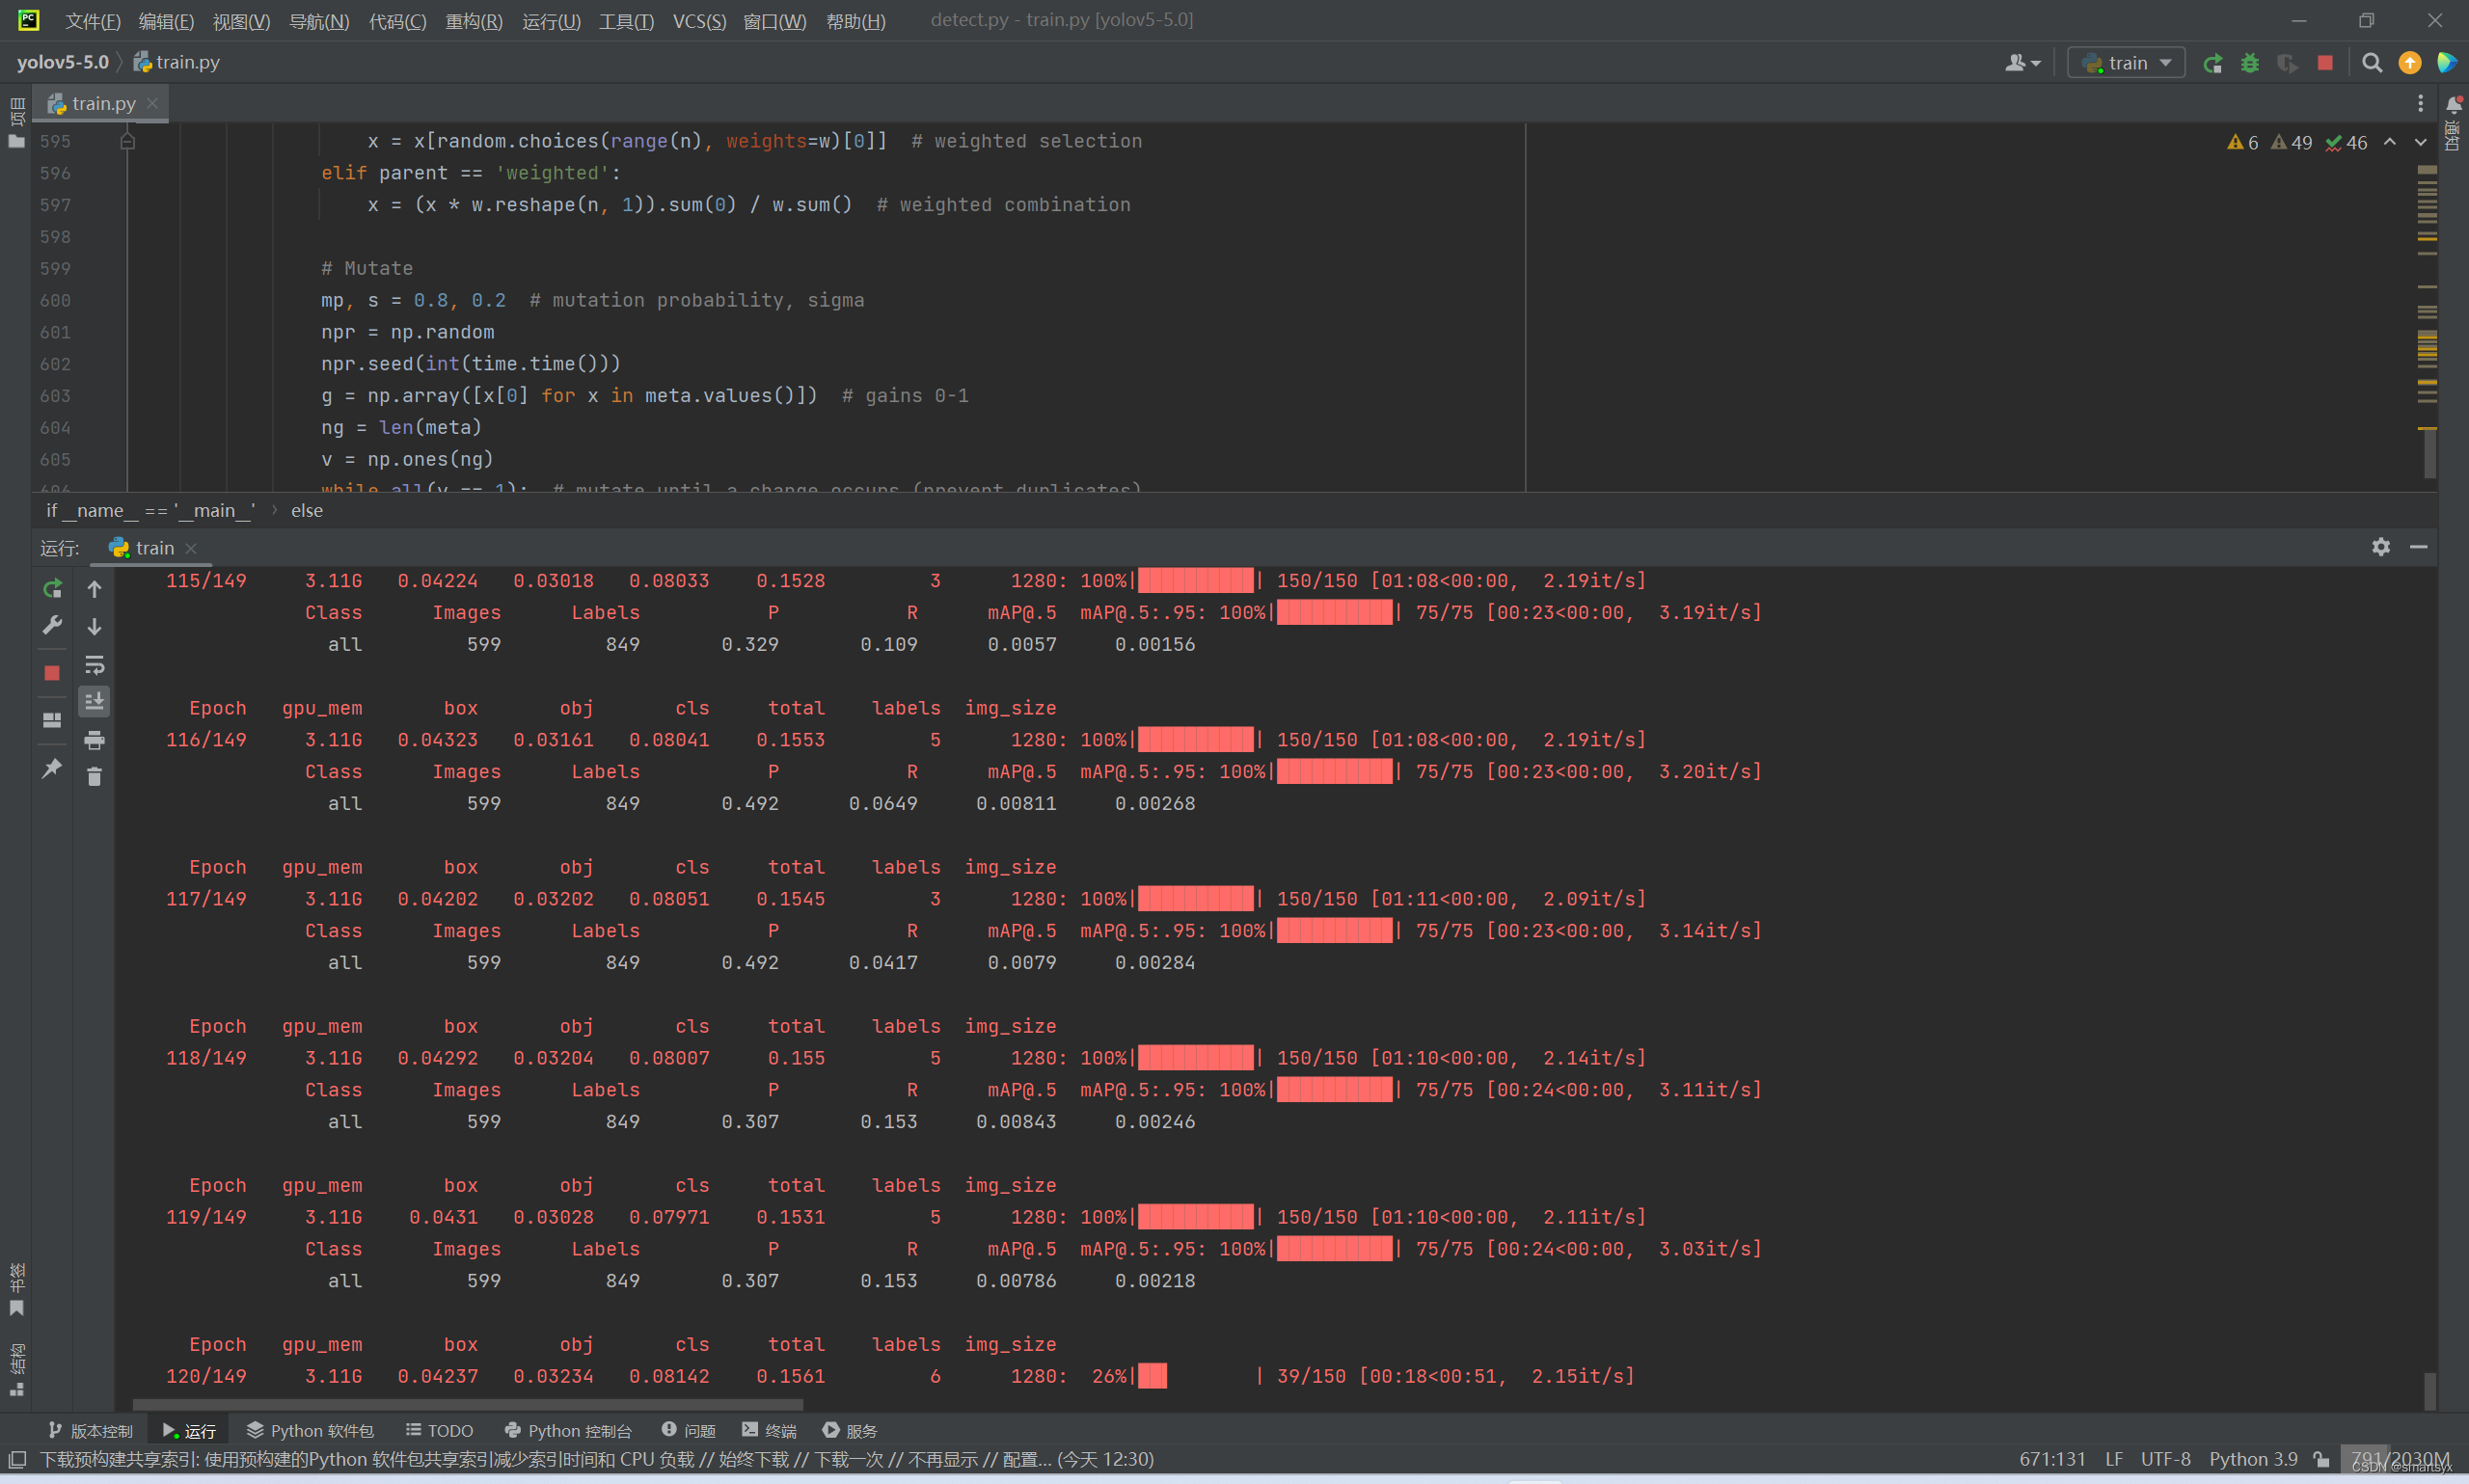Open the user account dropdown
Viewport: 2469px width, 1484px height.
click(2022, 63)
